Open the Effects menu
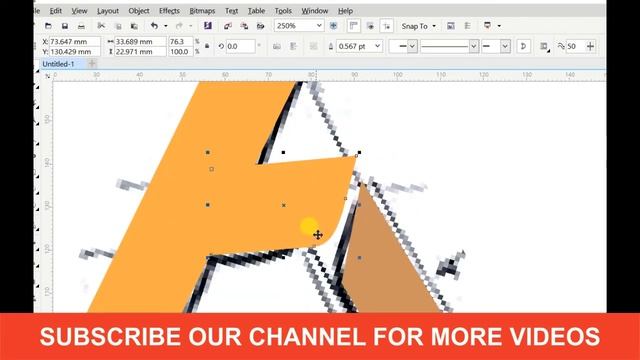This screenshot has height=360, width=640. coord(169,11)
